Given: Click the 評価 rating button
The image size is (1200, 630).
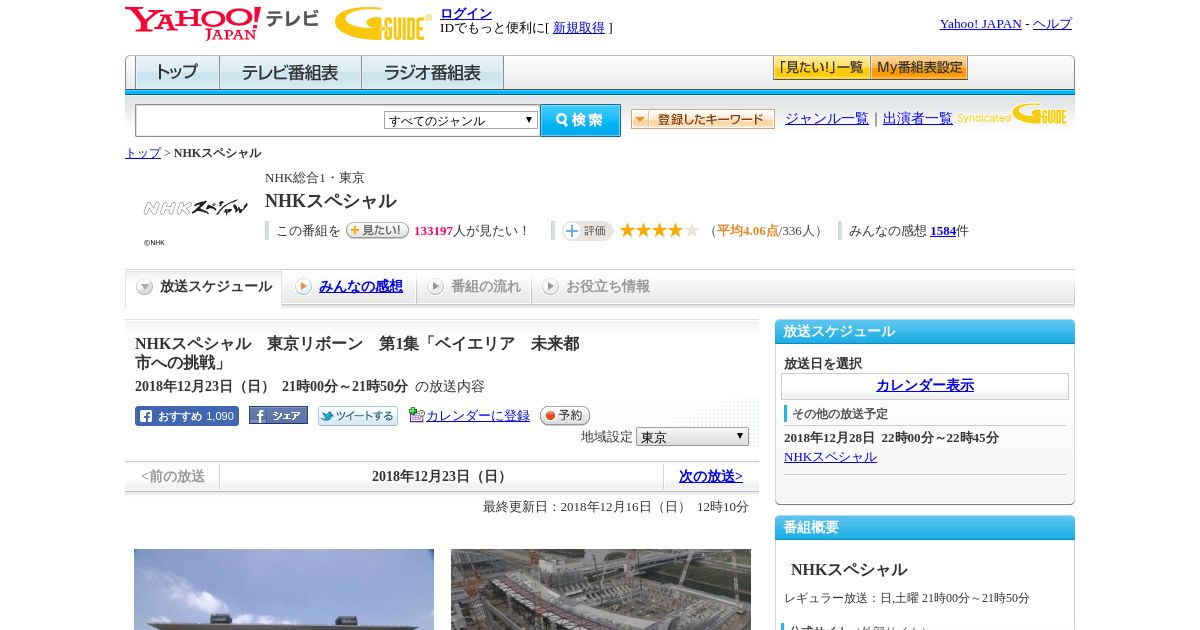Looking at the screenshot, I should 587,231.
